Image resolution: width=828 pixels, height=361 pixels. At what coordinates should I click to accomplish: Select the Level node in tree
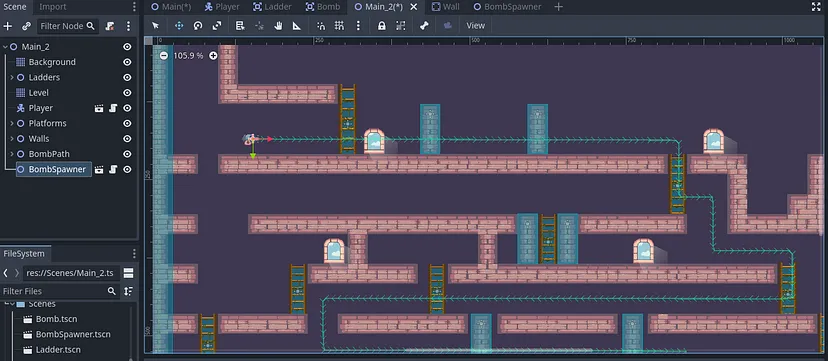39,92
